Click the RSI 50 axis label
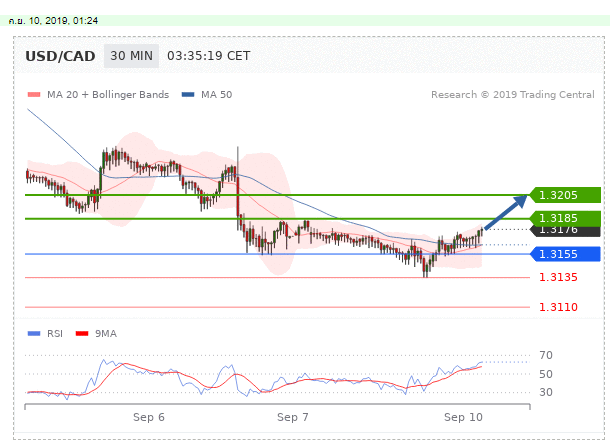This screenshot has width=610, height=448. click(546, 374)
